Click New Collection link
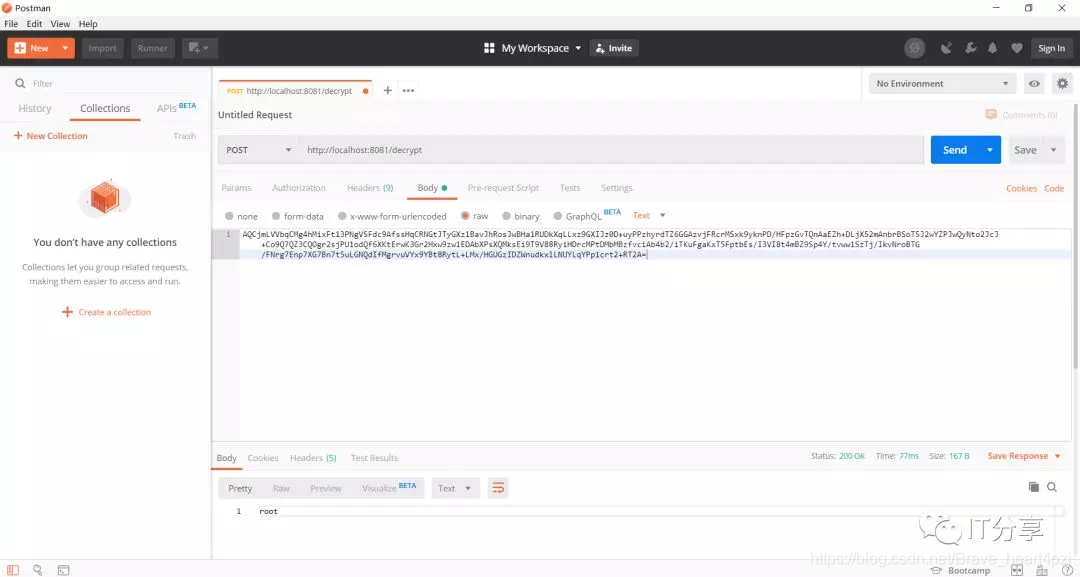The height and width of the screenshot is (577, 1080). click(x=50, y=136)
